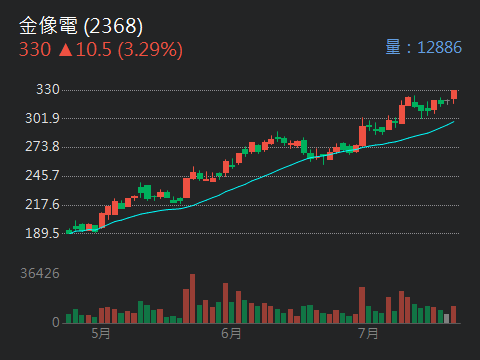Click the 0 volume axis label
480x360 pixels.
click(56, 322)
